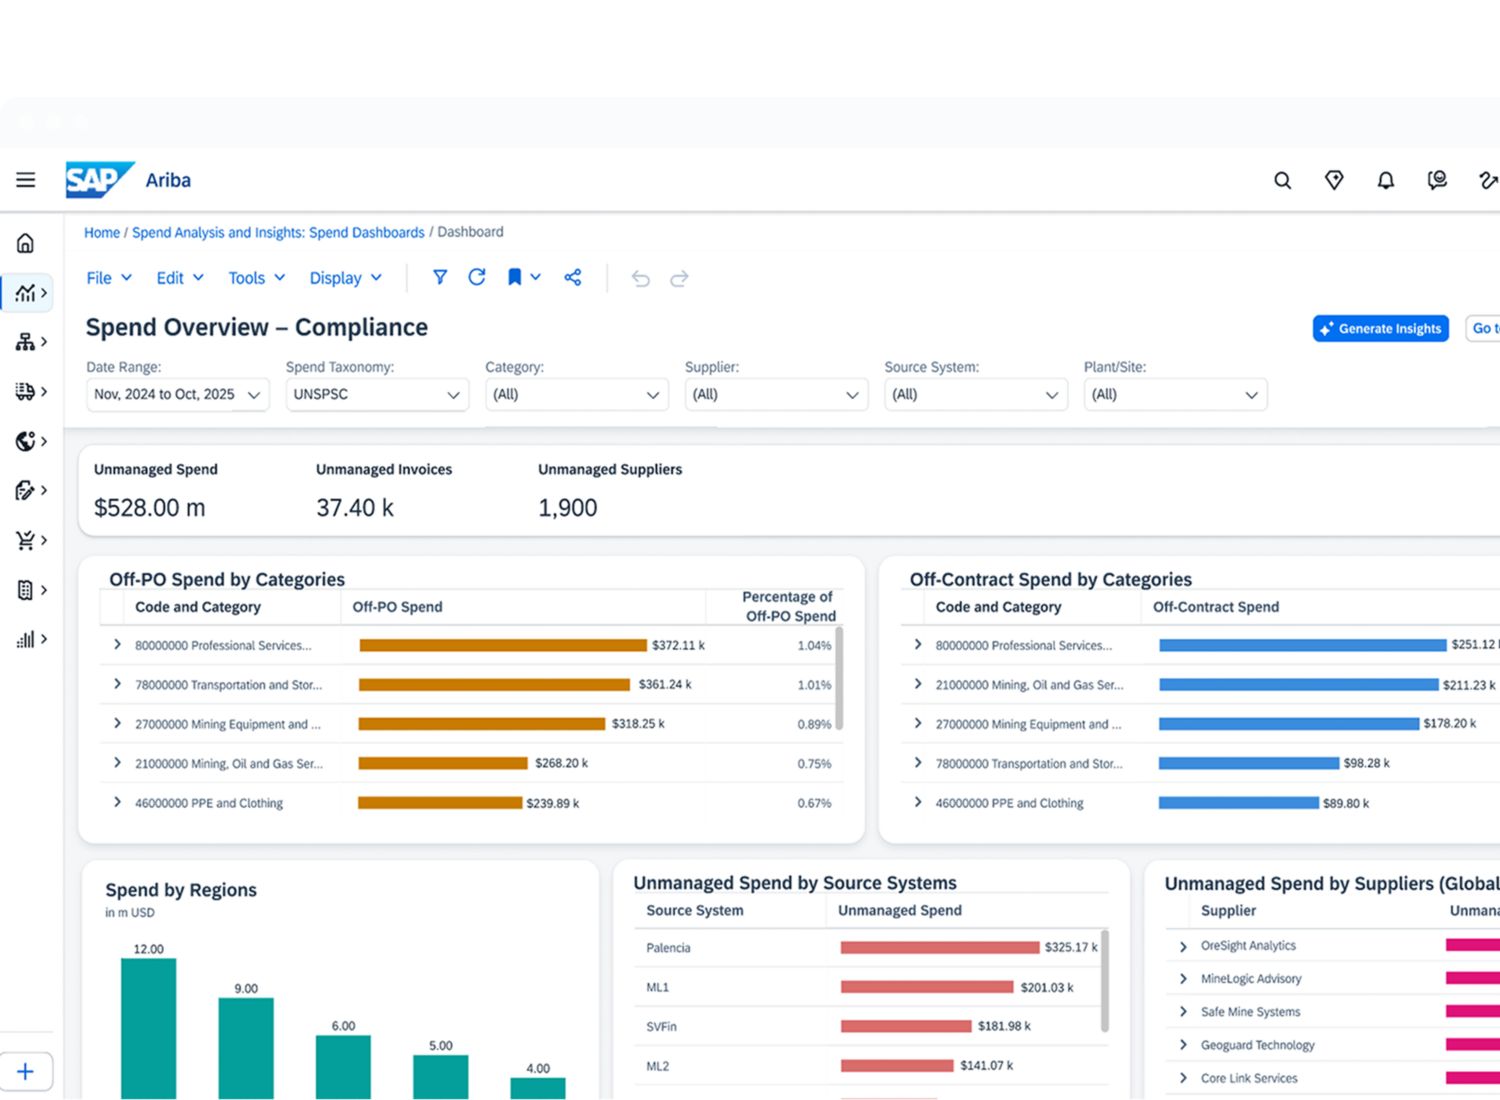Click the search magnifier icon
Viewport: 1500px width, 1100px height.
[x=1282, y=180]
